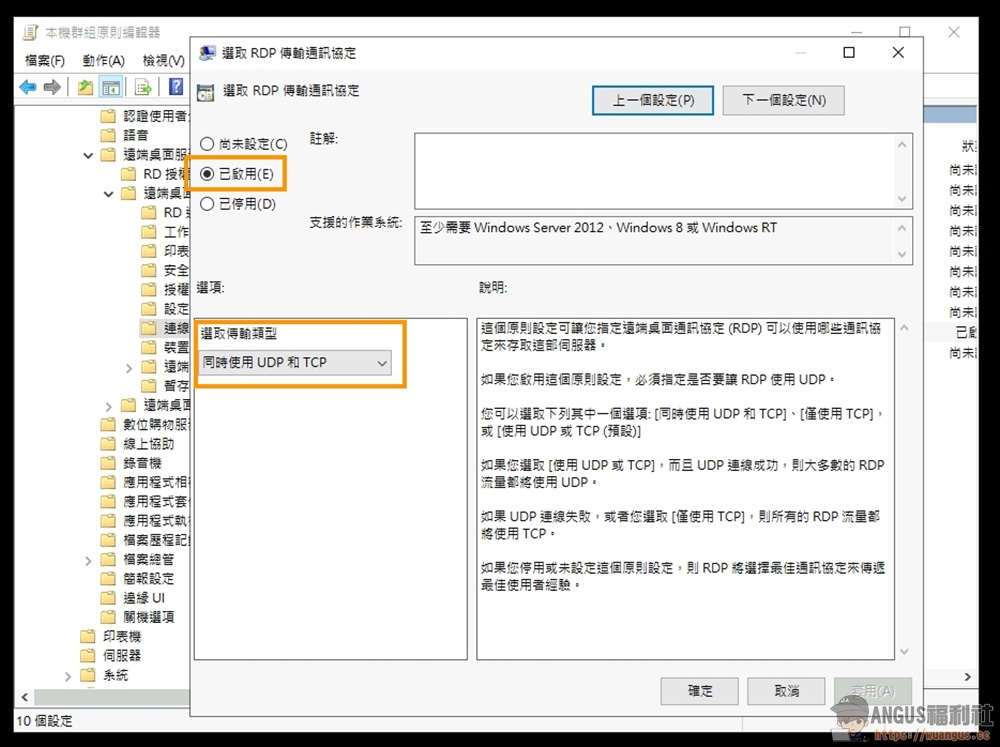Click 下一個設定(N) button

tap(784, 101)
